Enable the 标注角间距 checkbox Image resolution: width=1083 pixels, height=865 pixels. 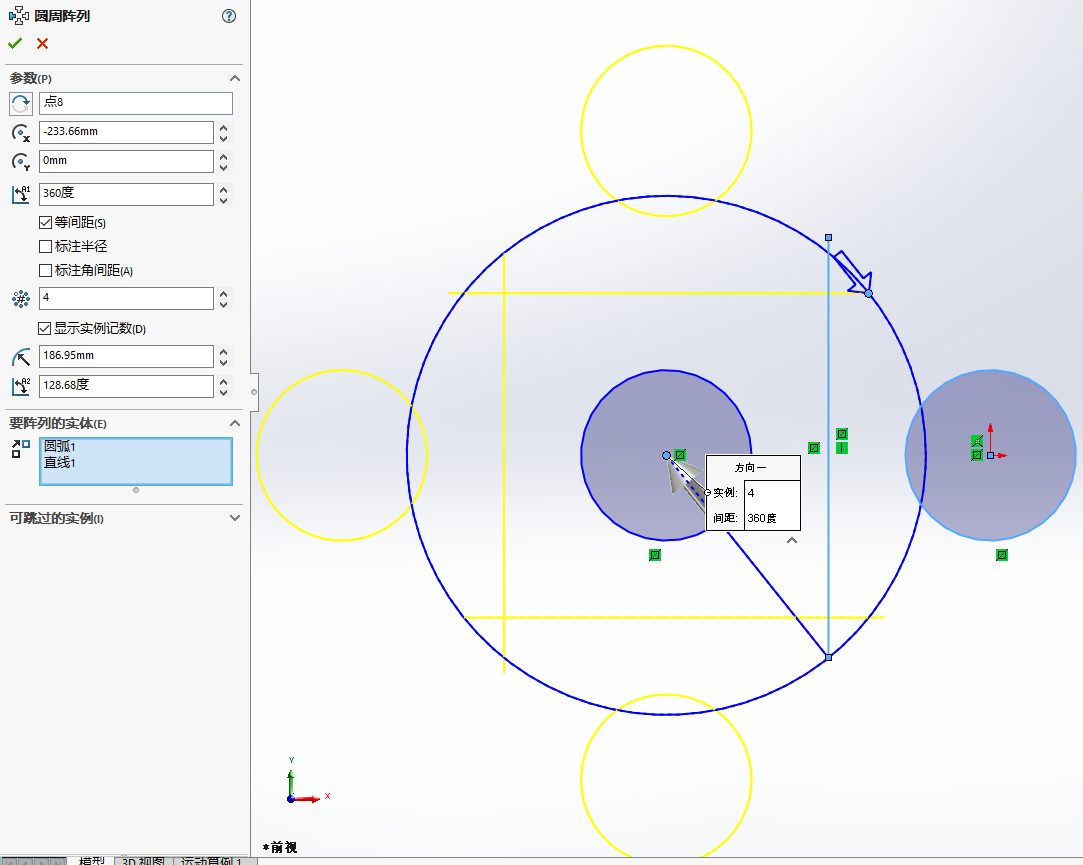46,271
